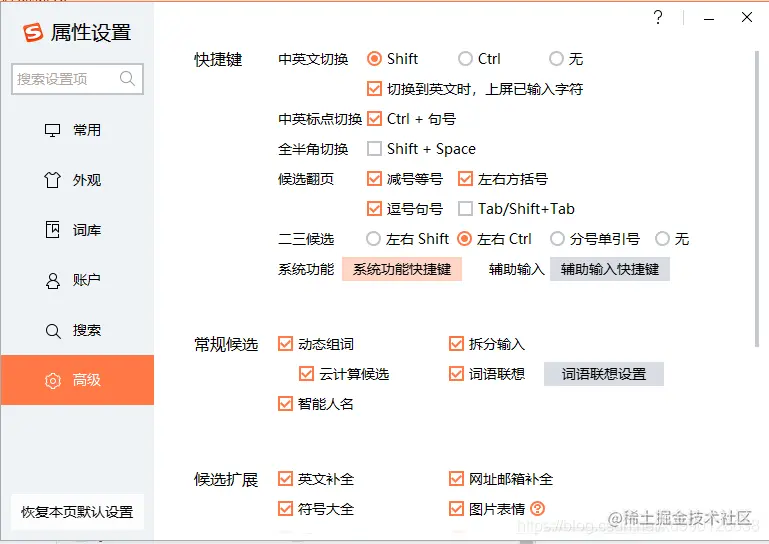This screenshot has width=769, height=544.
Task: Open 辅助输入快捷键 settings
Action: click(x=610, y=269)
